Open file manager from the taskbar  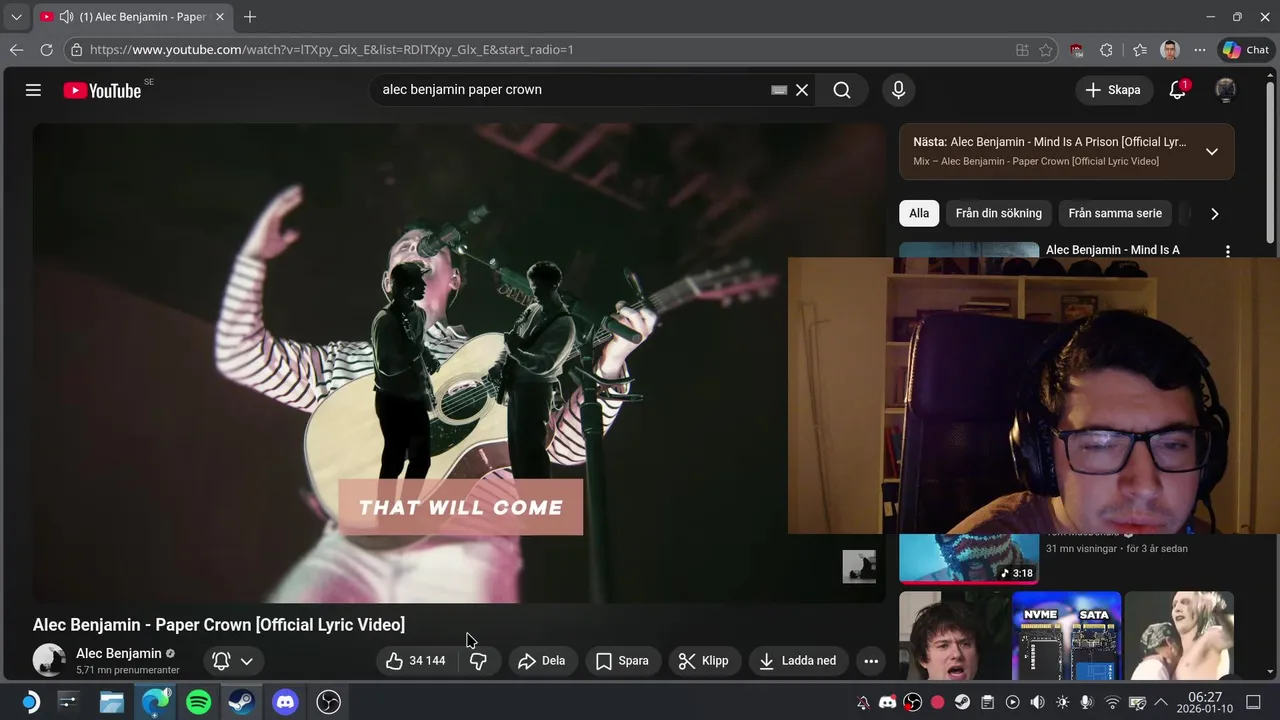tap(111, 702)
